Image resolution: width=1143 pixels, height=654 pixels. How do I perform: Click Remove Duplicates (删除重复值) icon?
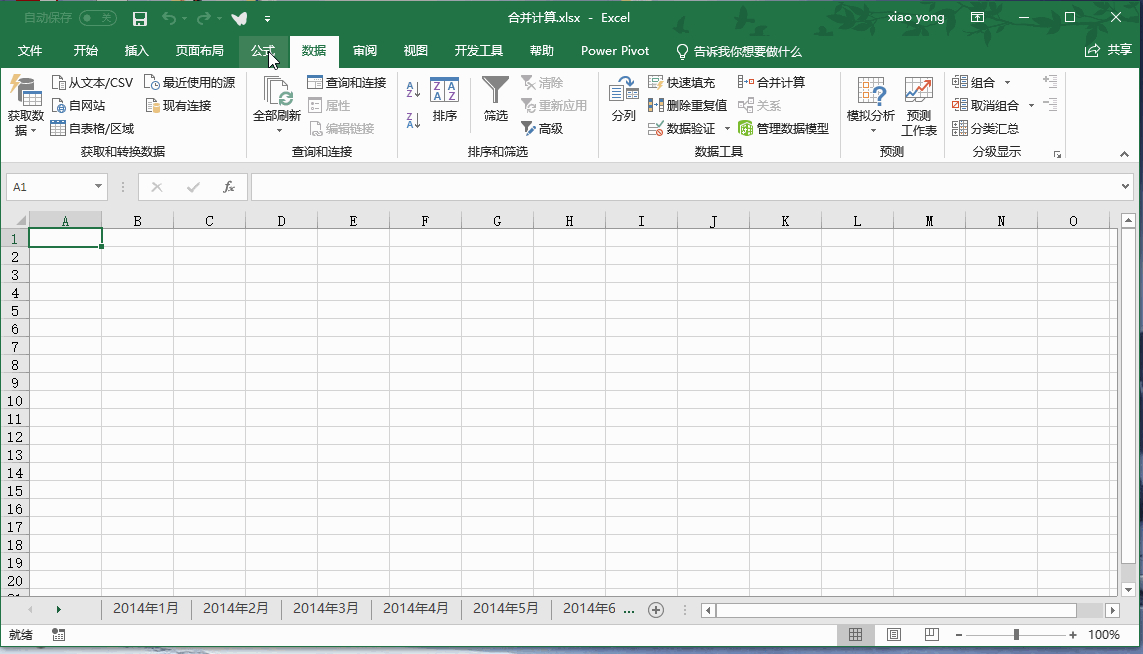[x=656, y=105]
